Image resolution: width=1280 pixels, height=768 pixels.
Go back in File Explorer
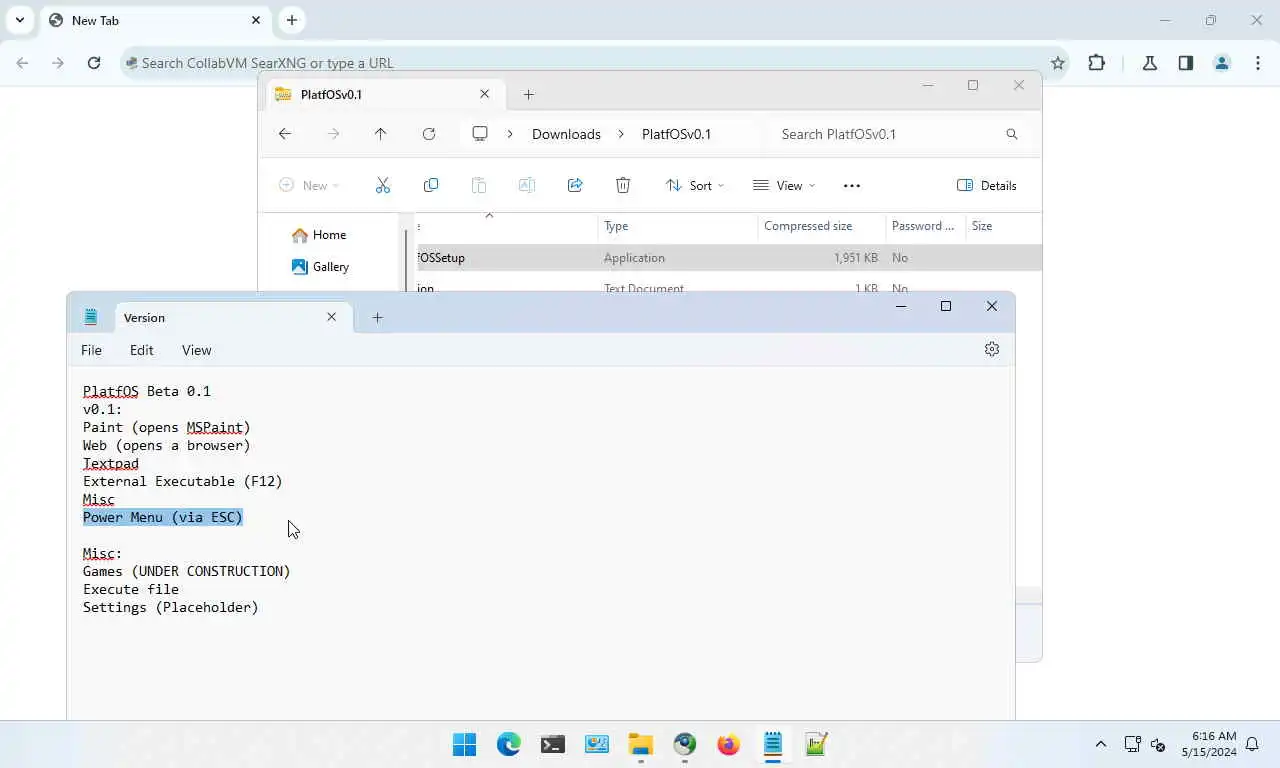pyautogui.click(x=285, y=134)
